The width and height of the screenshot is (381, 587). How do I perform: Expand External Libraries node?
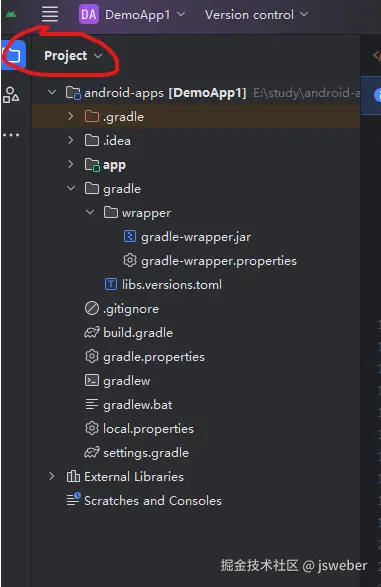[x=52, y=476]
